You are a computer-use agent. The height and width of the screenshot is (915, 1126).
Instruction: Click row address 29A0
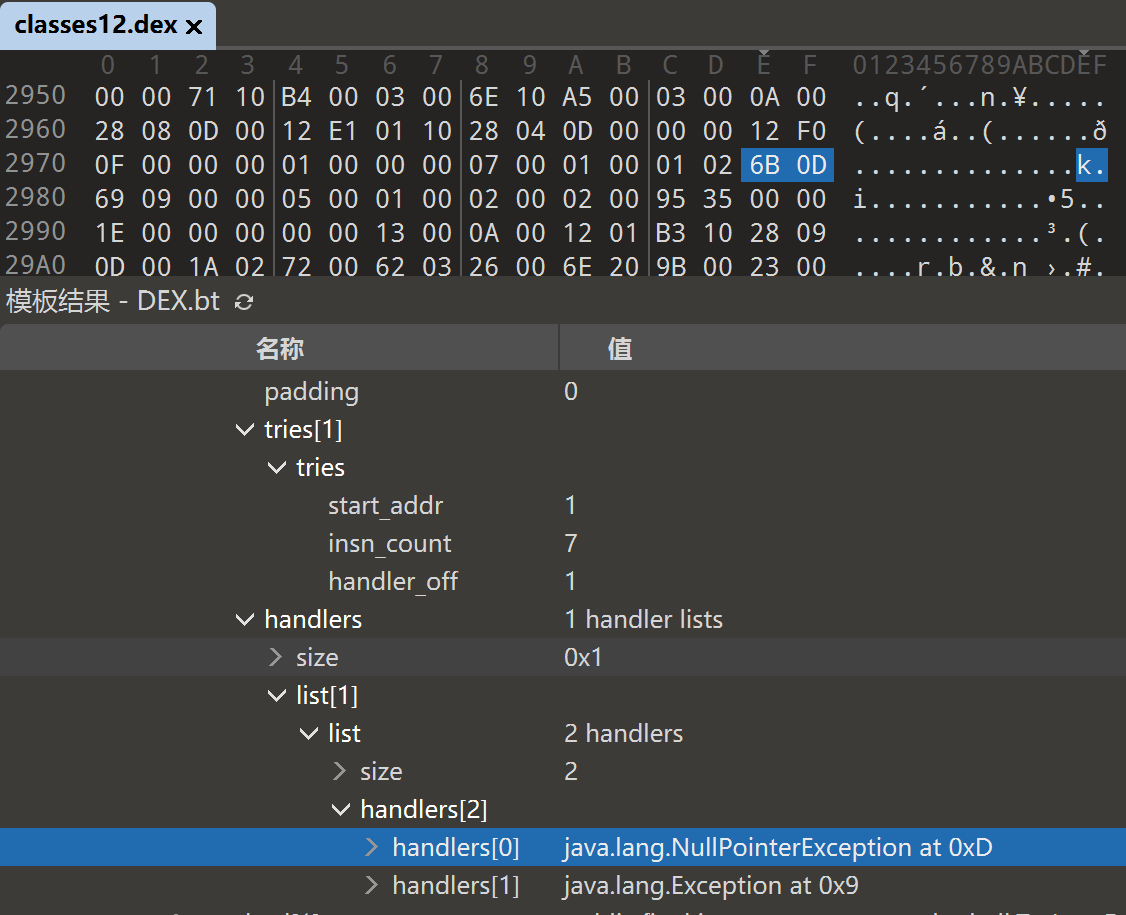pos(35,265)
